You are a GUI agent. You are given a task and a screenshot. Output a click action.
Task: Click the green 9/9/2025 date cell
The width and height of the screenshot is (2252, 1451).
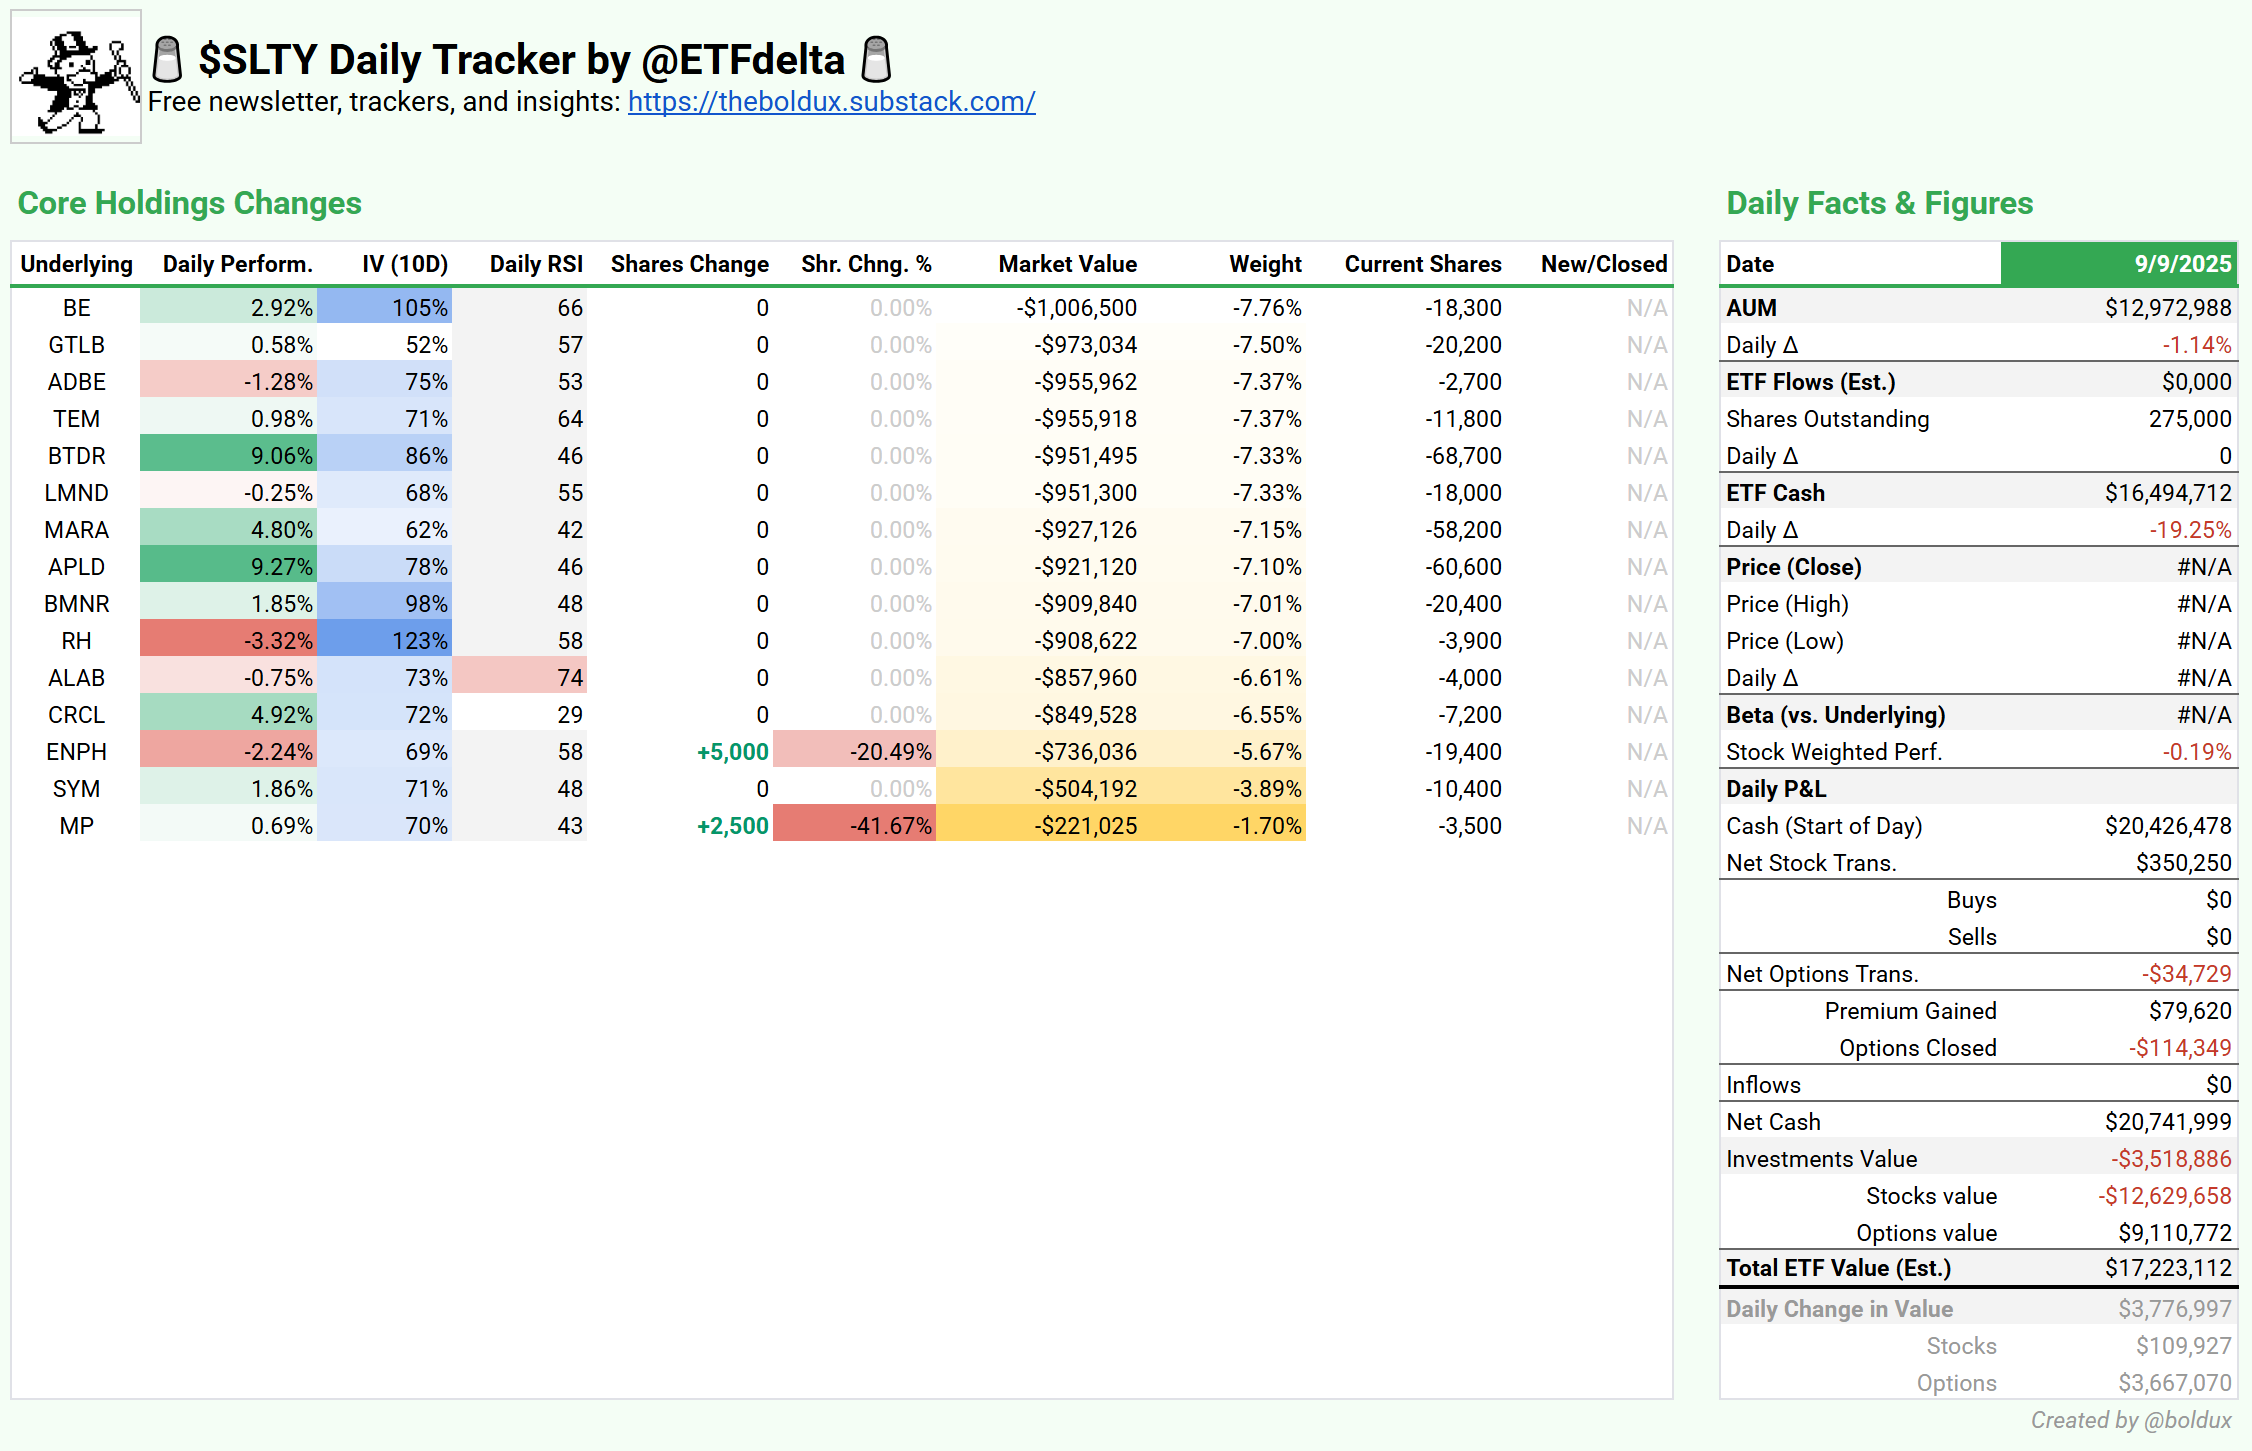[x=2118, y=264]
